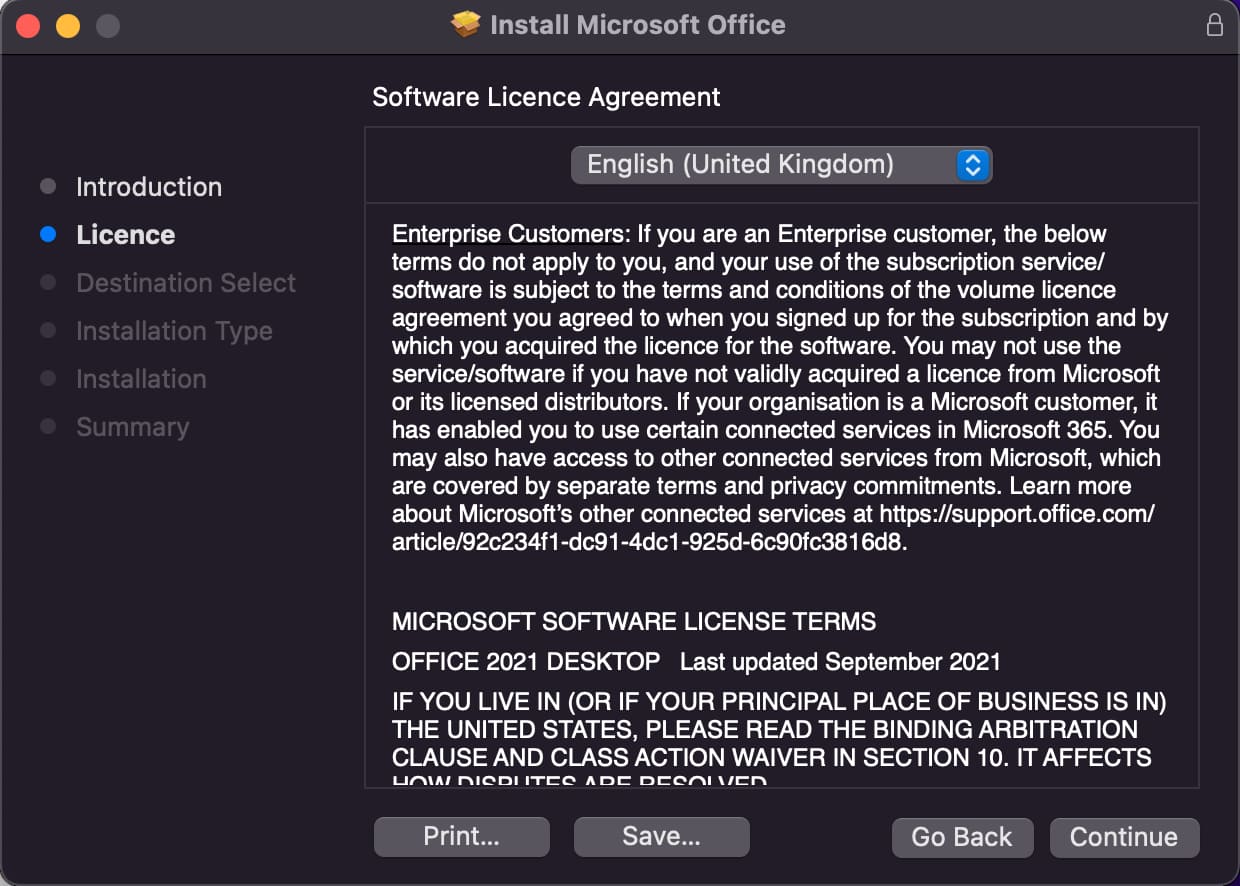Minimize the installer with the yellow button
The width and height of the screenshot is (1240, 886).
click(67, 26)
